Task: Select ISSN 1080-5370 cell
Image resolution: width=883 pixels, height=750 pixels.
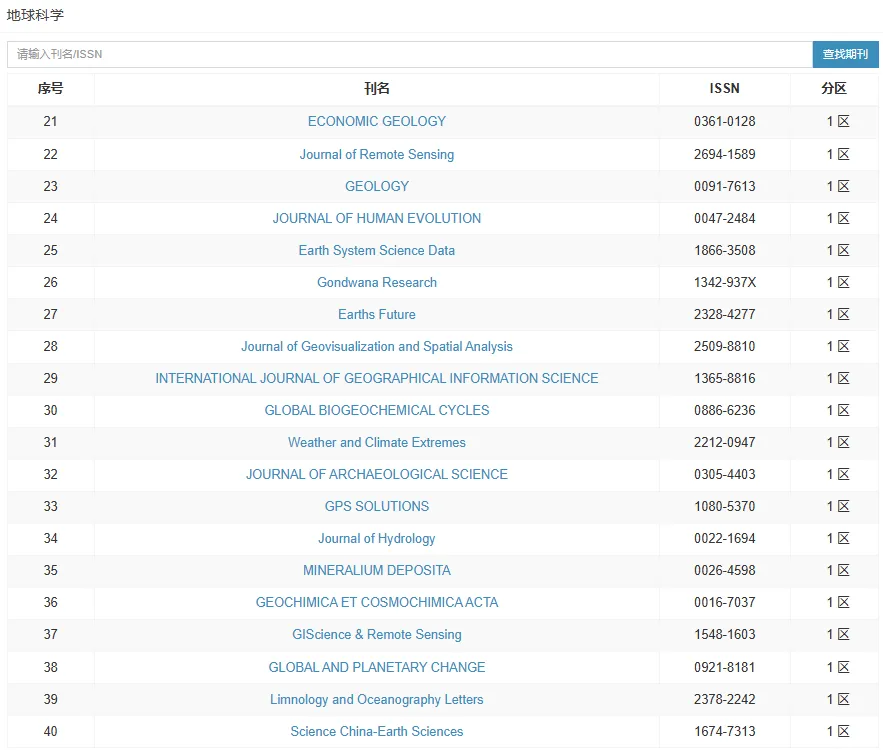Action: pos(725,507)
